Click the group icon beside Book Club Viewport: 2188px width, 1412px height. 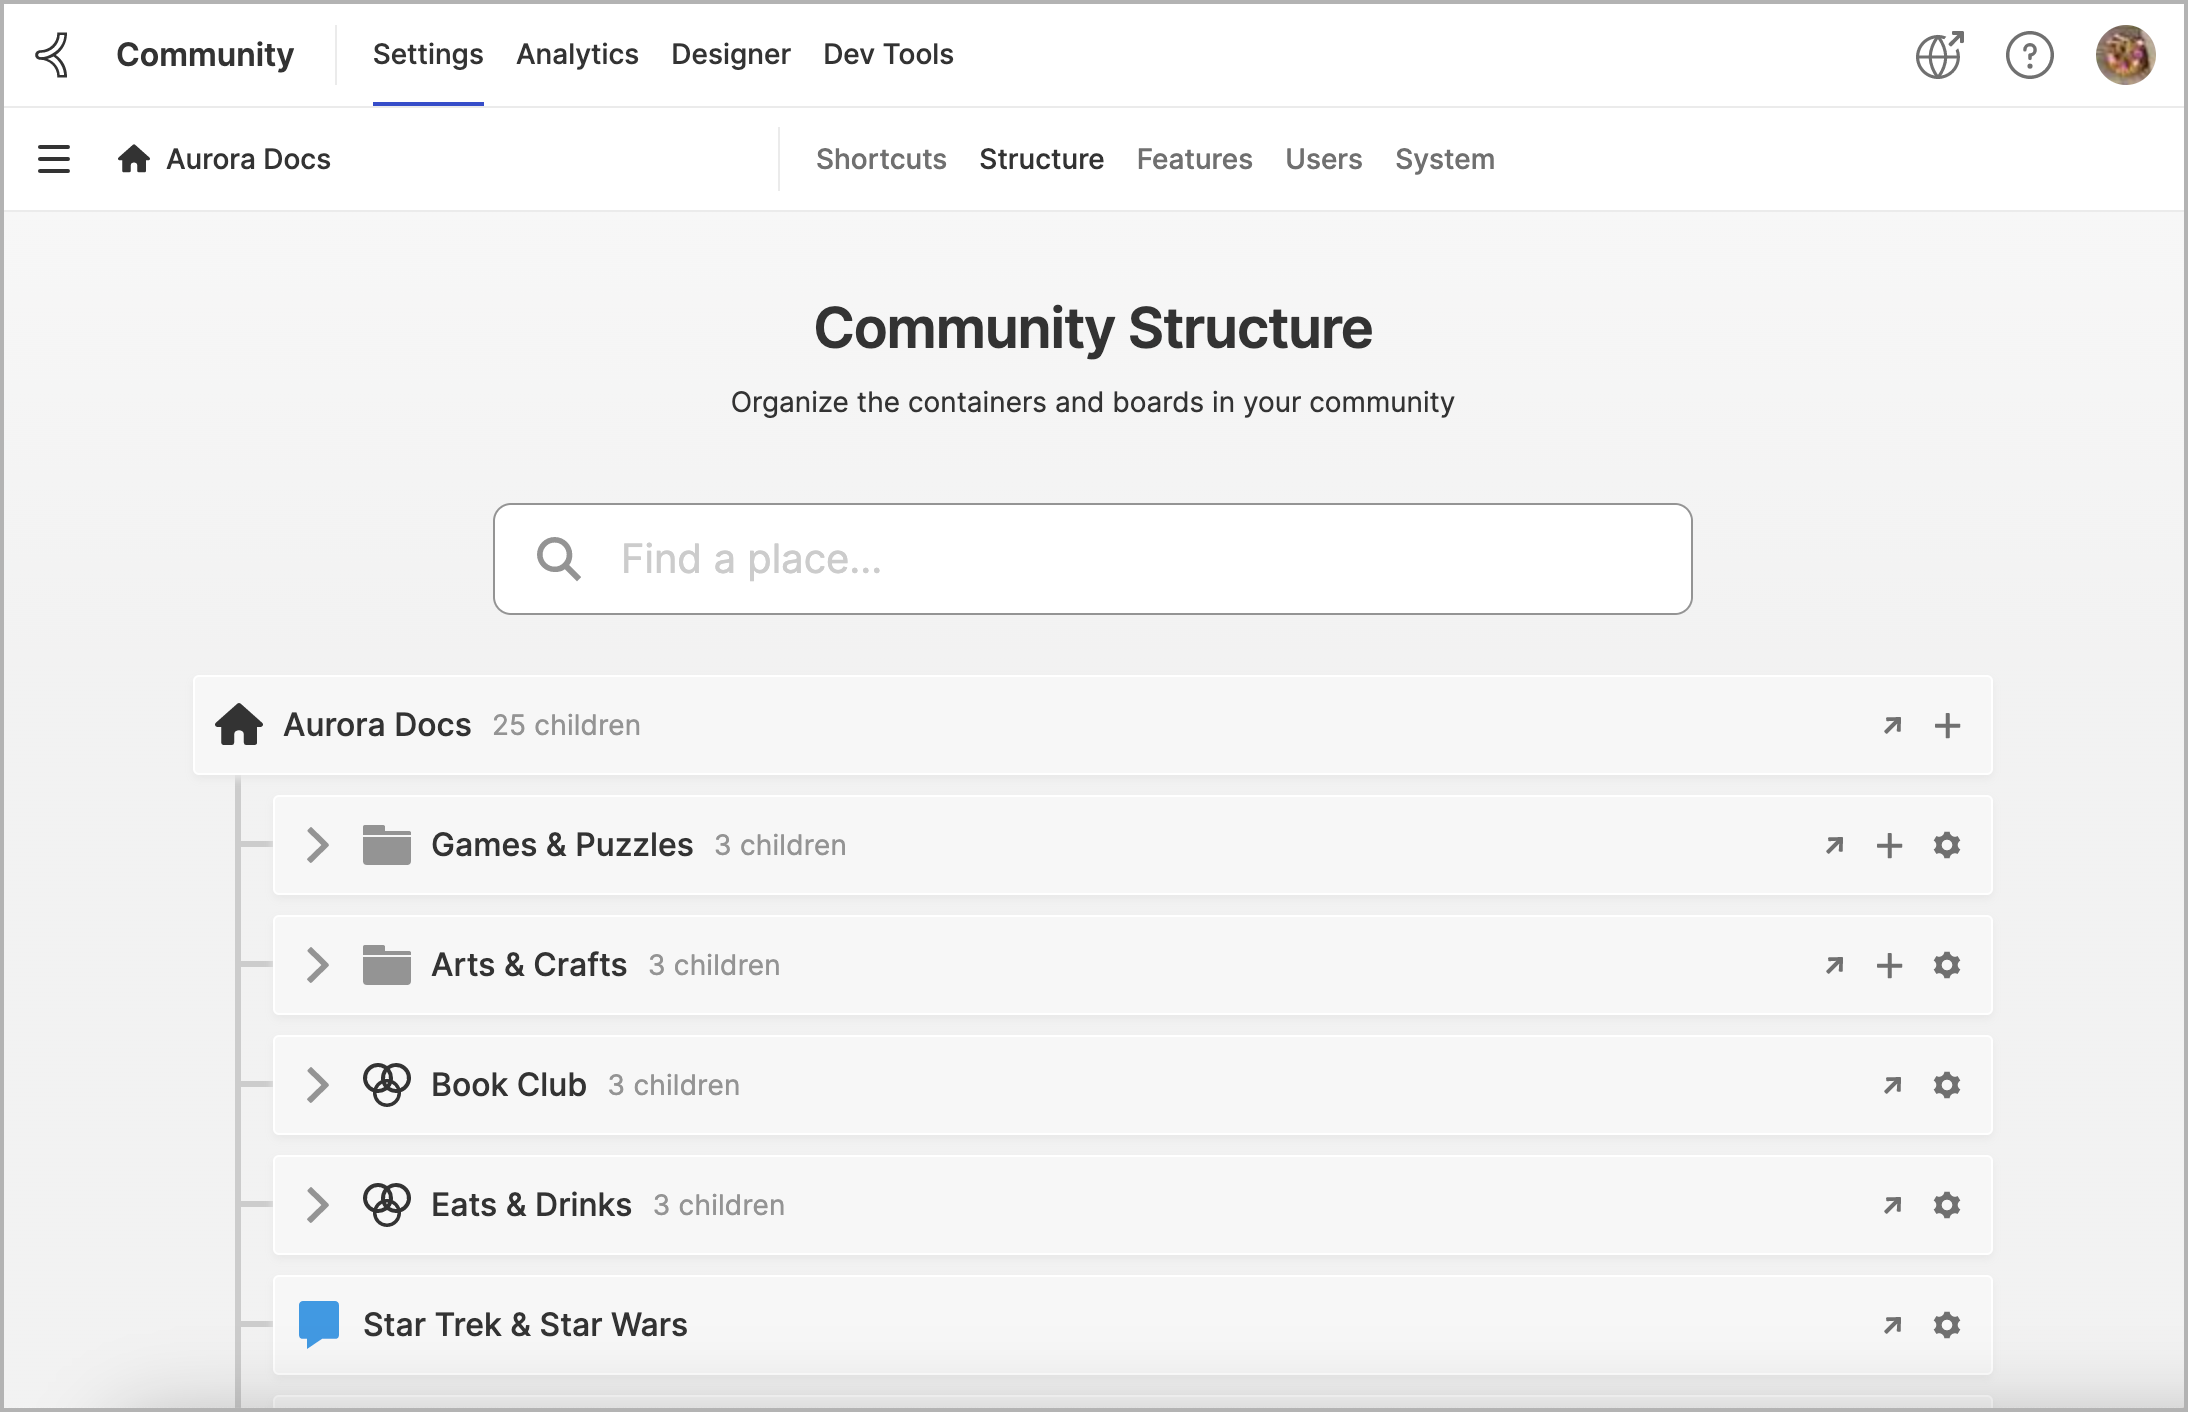[x=387, y=1084]
